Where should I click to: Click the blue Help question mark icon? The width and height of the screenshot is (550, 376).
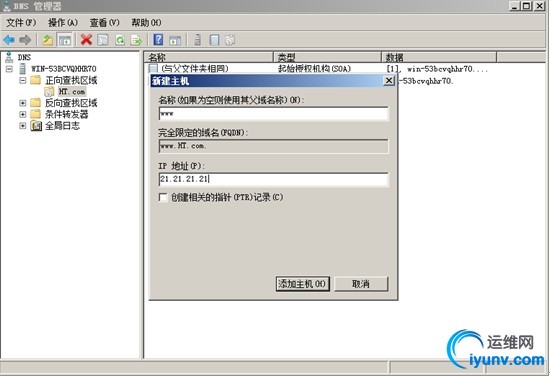(x=158, y=40)
